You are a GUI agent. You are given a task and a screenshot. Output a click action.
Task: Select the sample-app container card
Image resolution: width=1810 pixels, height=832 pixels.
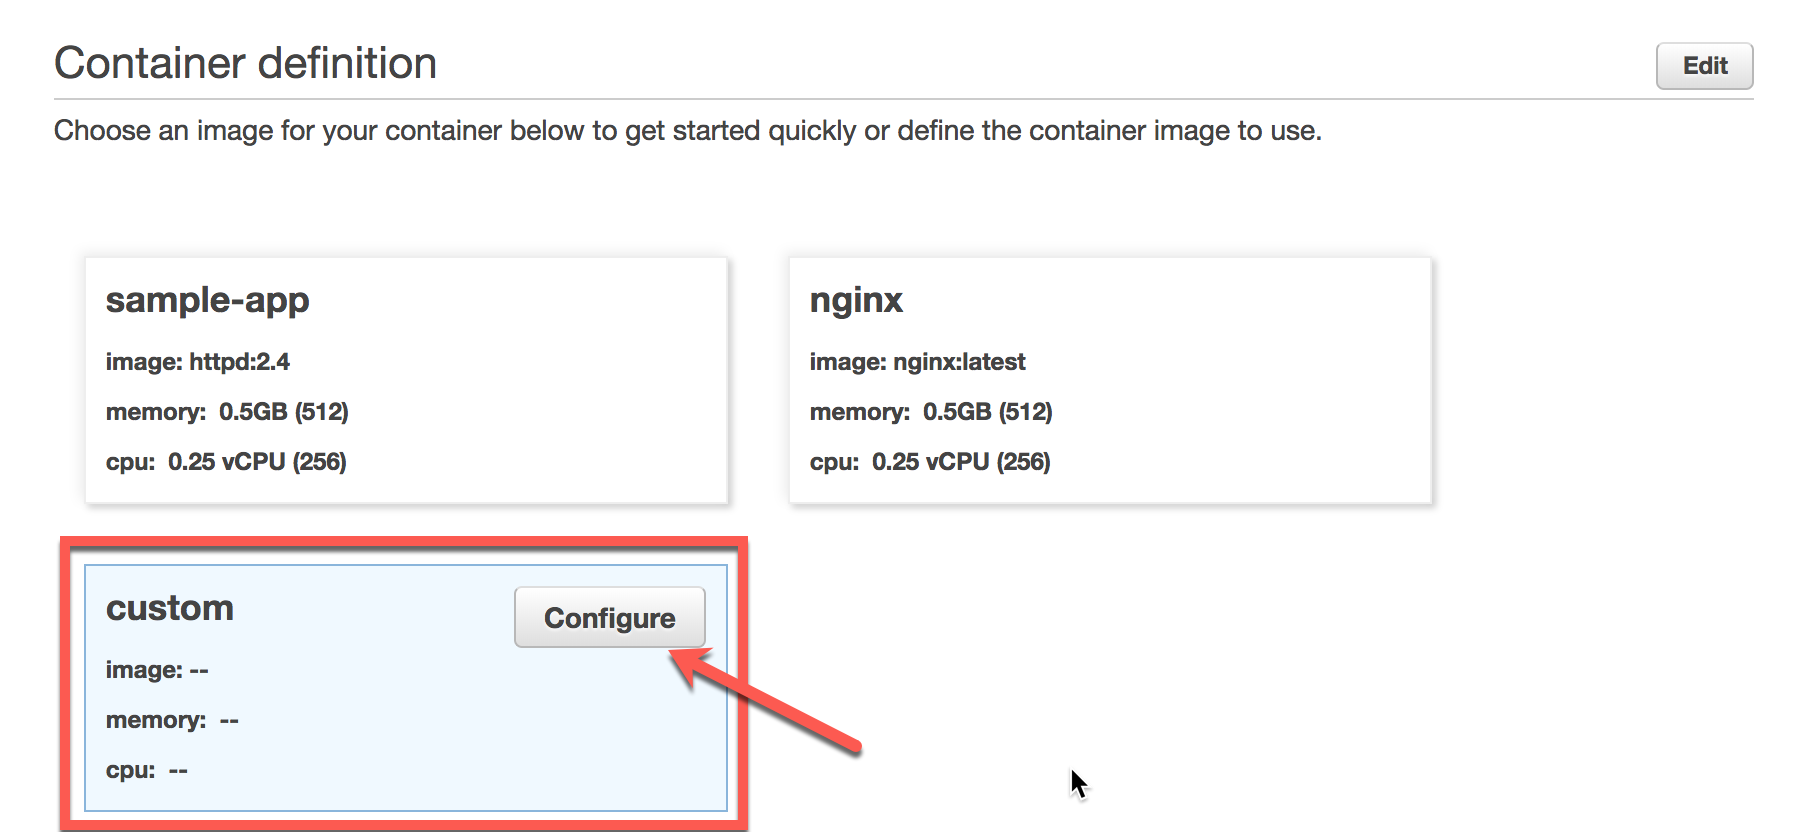(x=405, y=380)
